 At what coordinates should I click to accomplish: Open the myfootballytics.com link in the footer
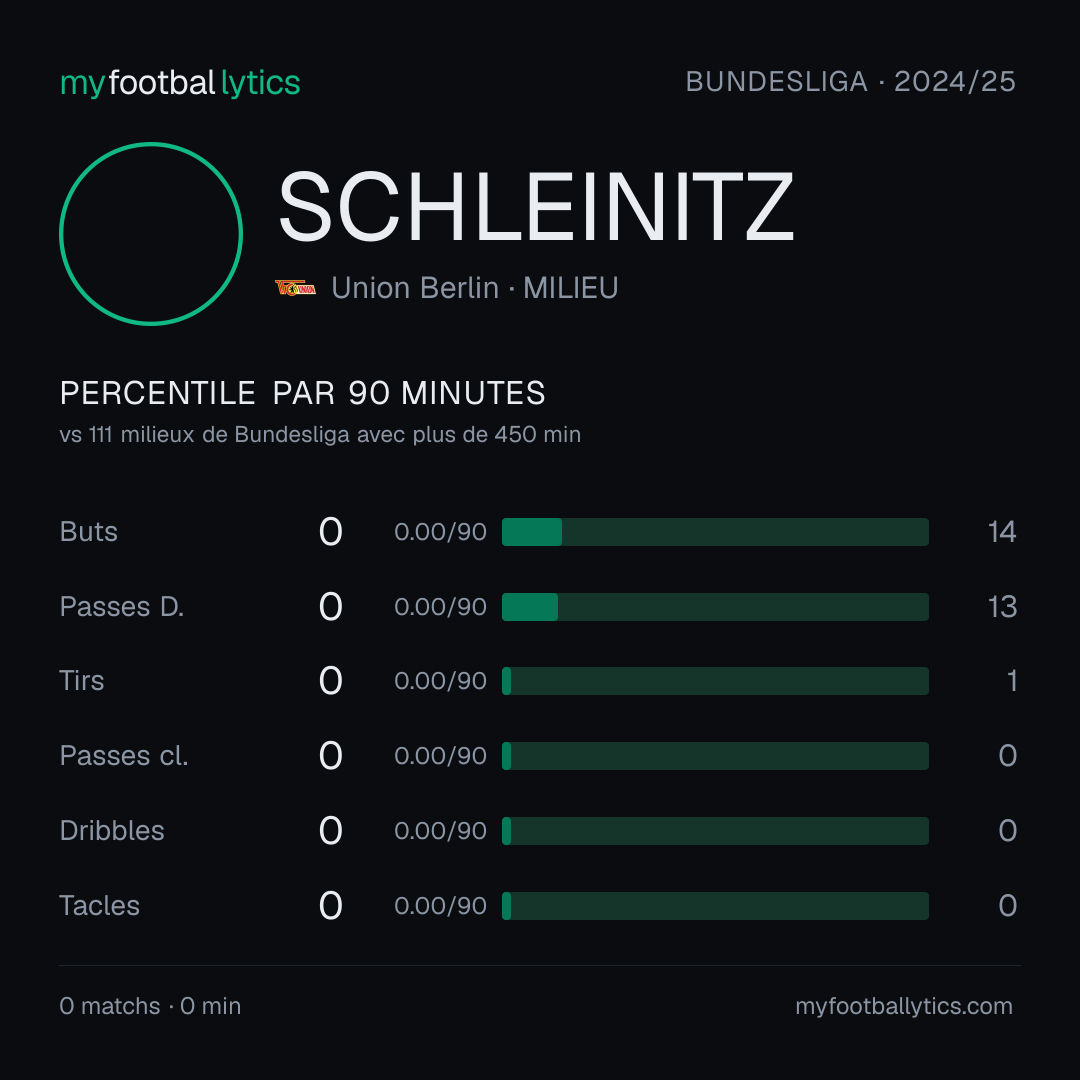click(x=904, y=1006)
